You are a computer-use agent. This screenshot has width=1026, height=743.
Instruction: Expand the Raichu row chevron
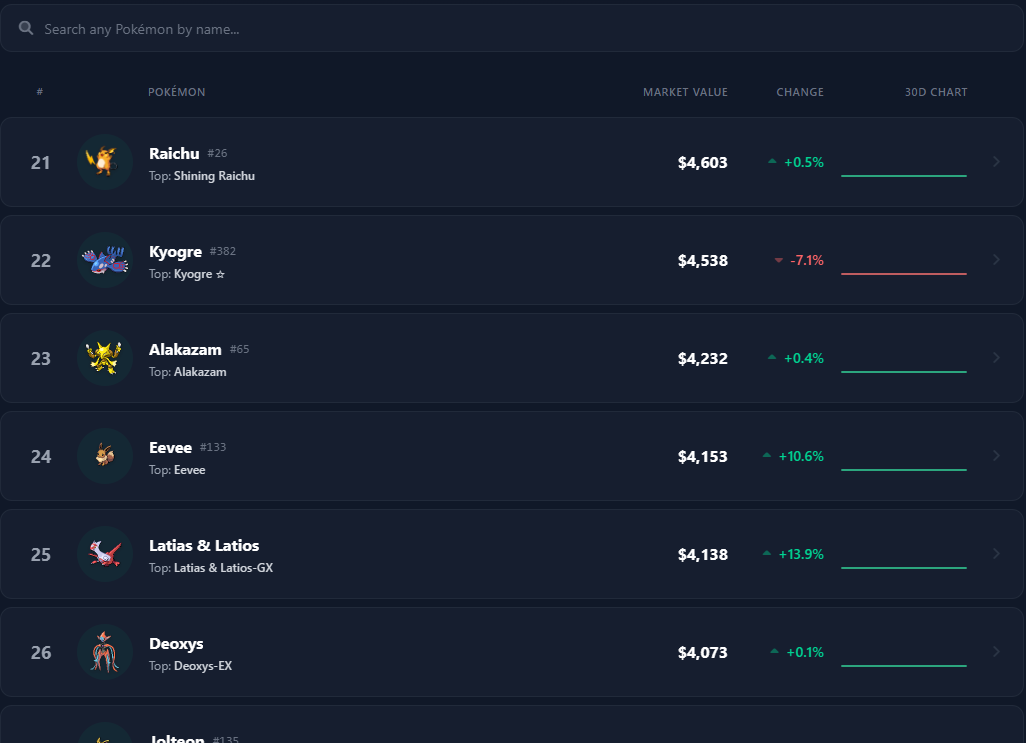pos(996,162)
